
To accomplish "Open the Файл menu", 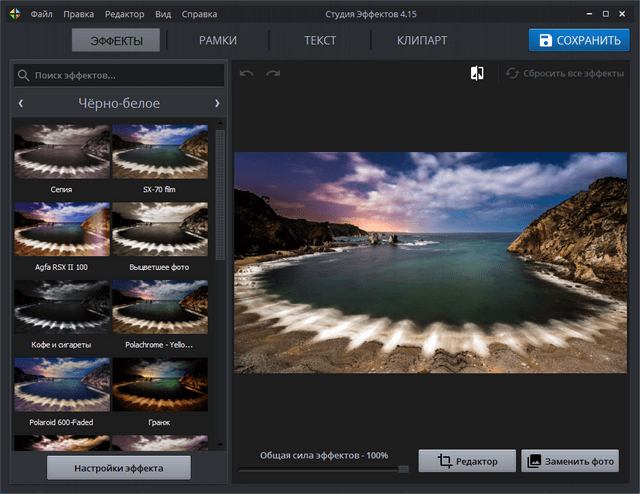I will click(x=42, y=15).
